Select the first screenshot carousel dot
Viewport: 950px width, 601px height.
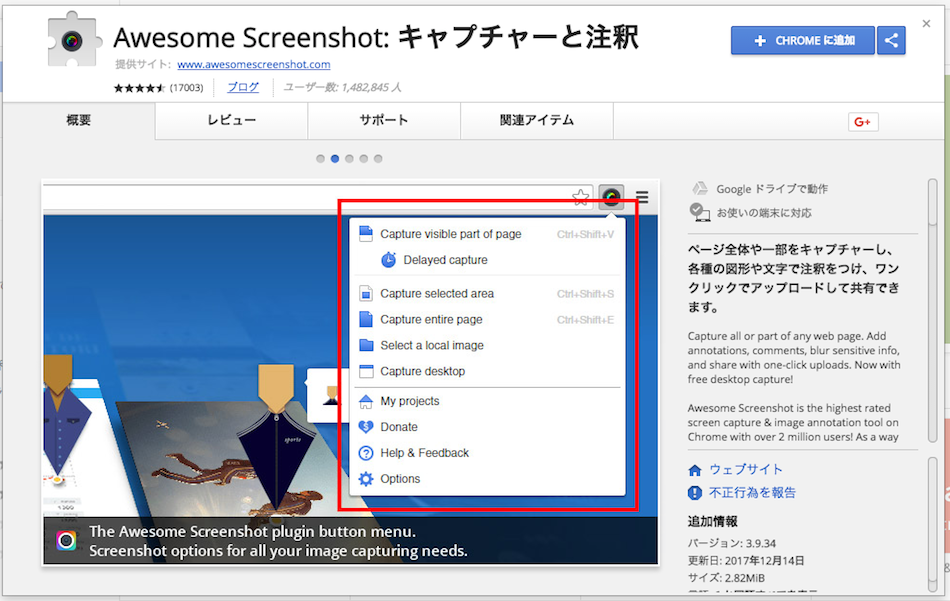(321, 159)
